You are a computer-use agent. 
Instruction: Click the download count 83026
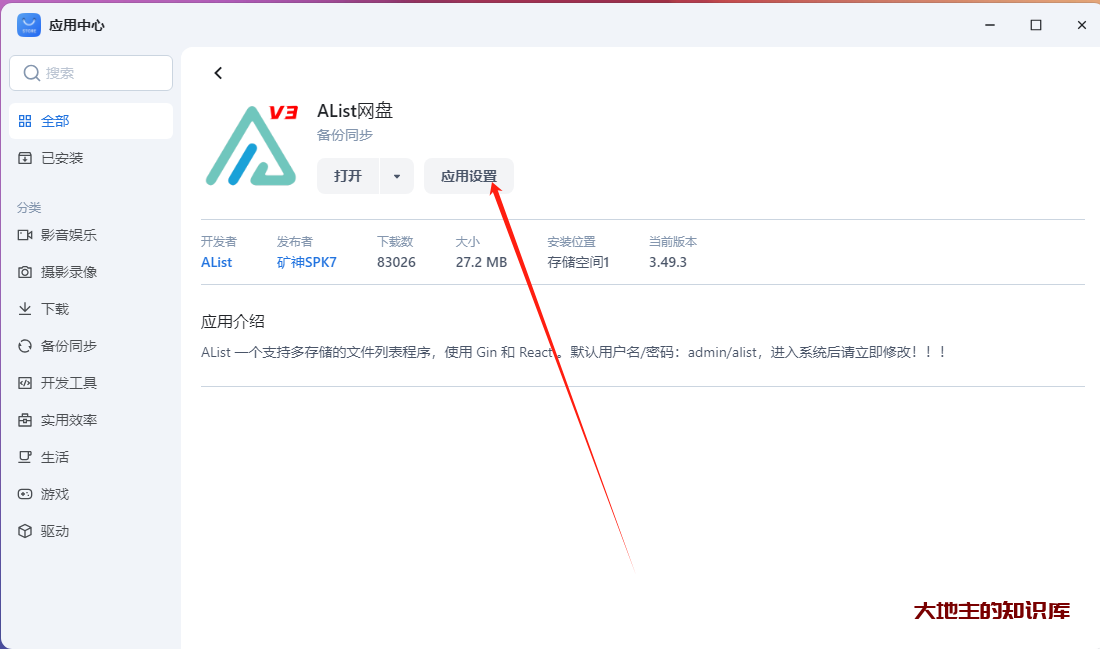(x=396, y=262)
